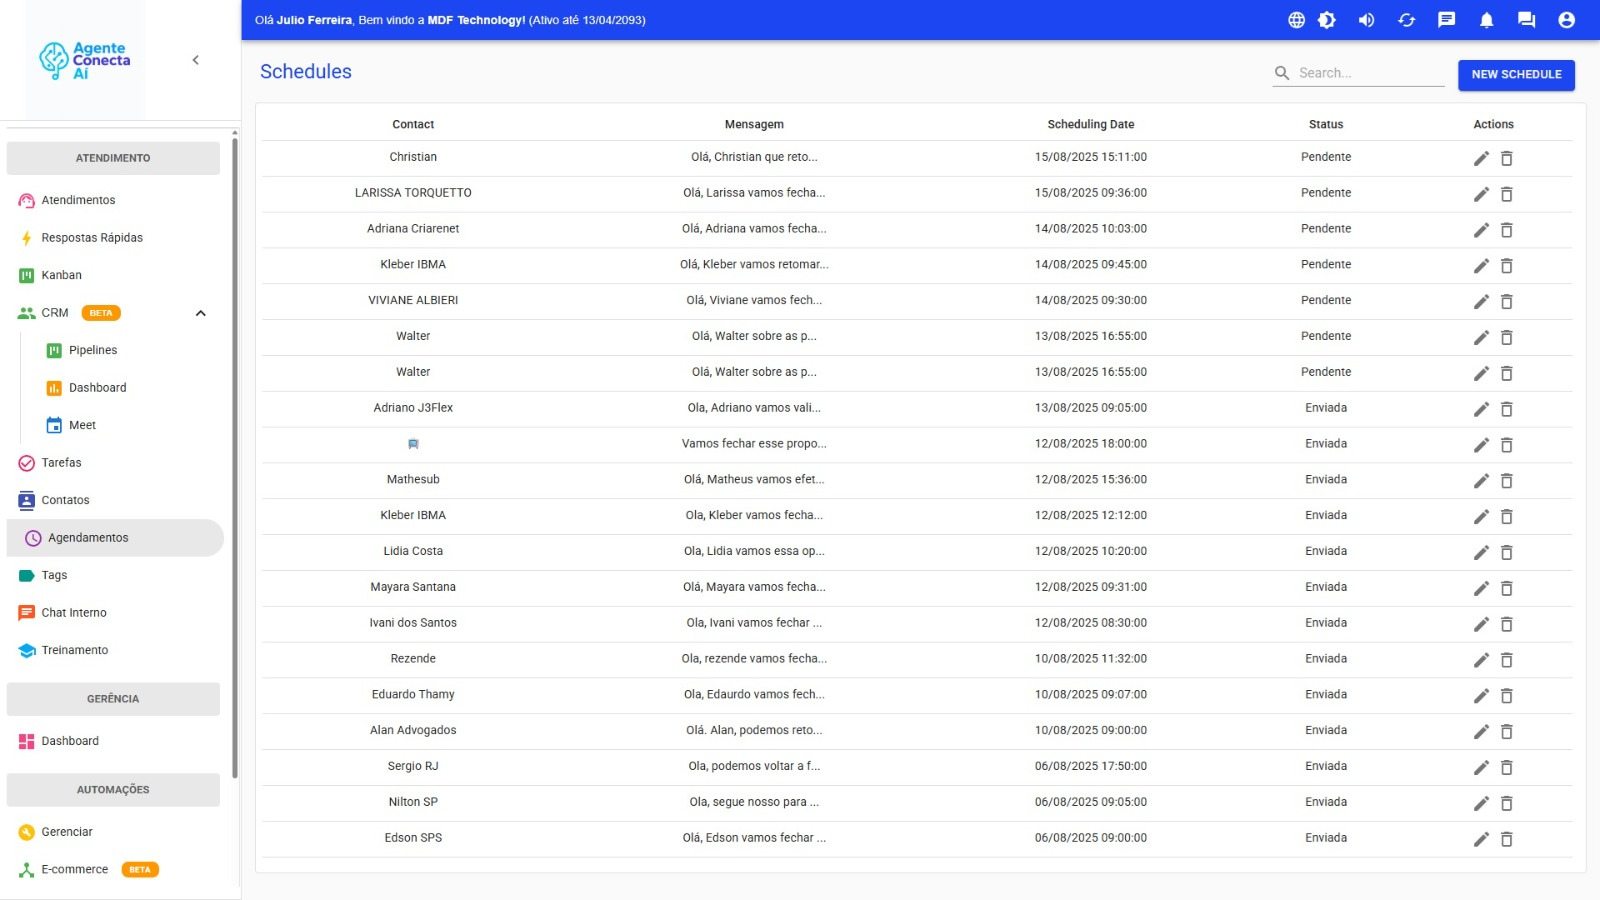Delete the Adriano J3Flex schedule
This screenshot has height=900, width=1600.
tap(1507, 409)
